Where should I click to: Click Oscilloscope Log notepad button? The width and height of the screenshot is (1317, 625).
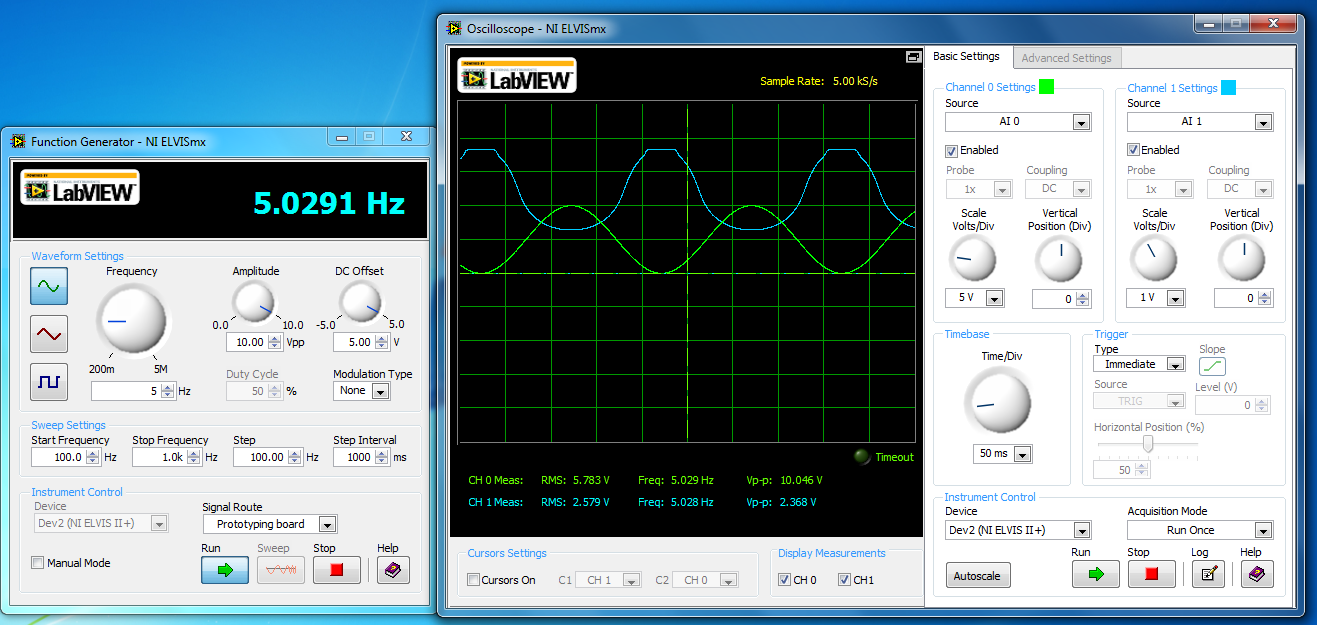[1208, 574]
